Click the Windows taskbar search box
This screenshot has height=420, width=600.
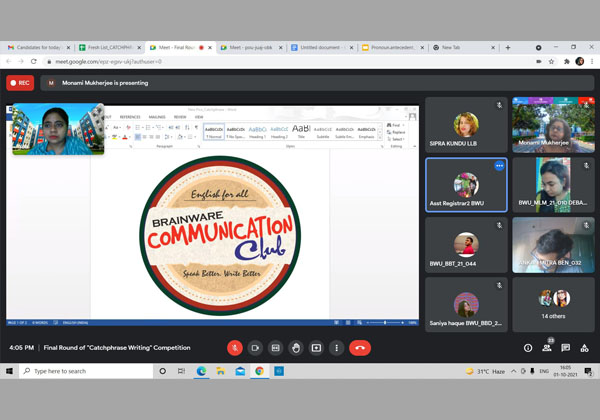click(85, 370)
